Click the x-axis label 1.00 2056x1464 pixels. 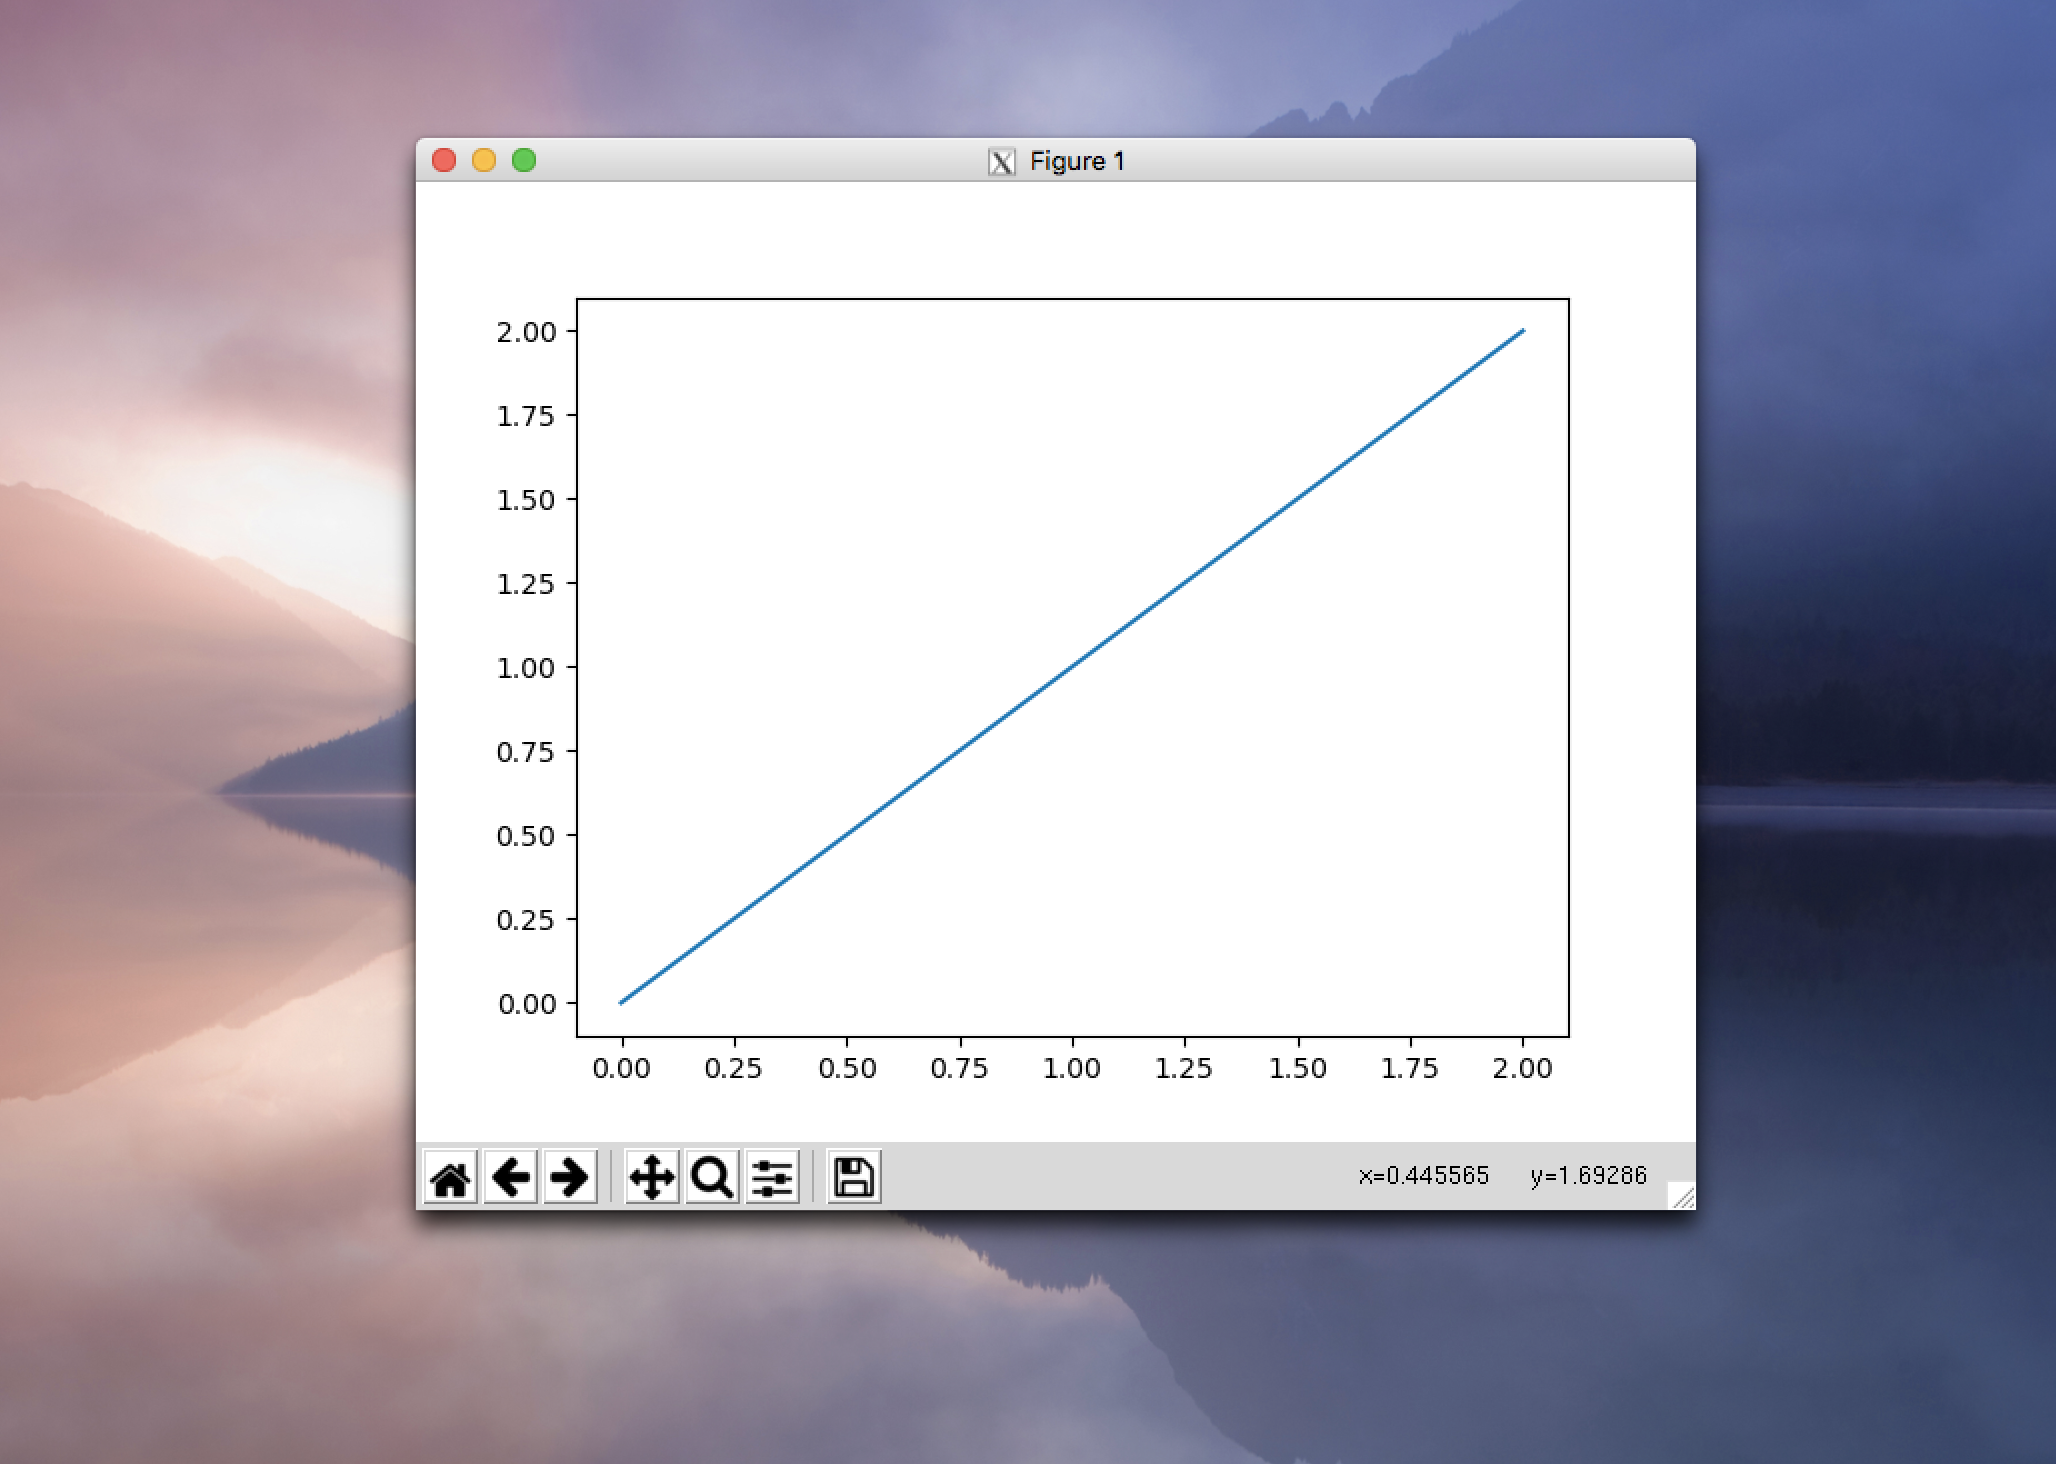[x=1072, y=1069]
